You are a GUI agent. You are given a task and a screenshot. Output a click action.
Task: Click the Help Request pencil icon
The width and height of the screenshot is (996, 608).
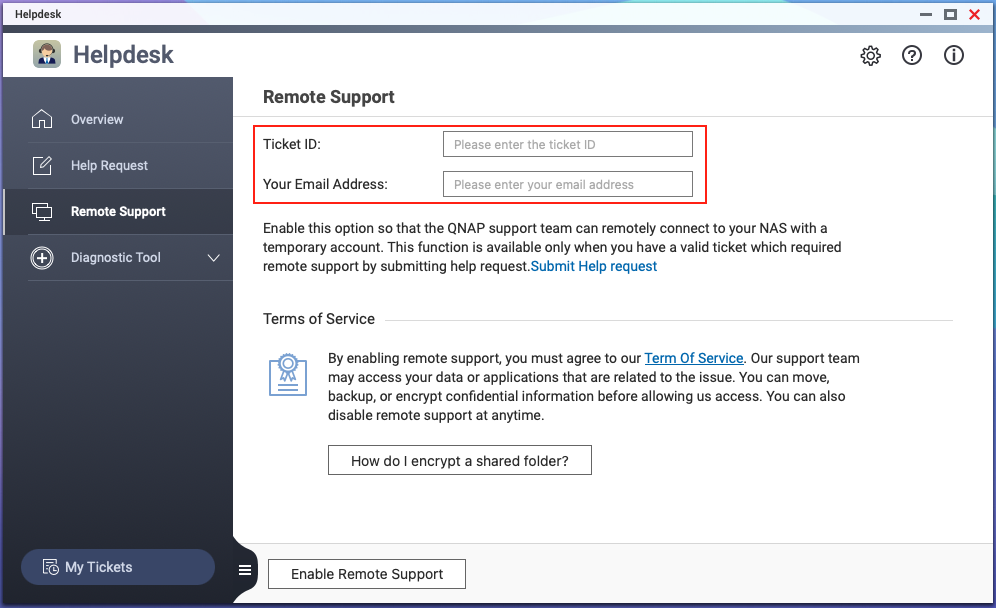[42, 165]
